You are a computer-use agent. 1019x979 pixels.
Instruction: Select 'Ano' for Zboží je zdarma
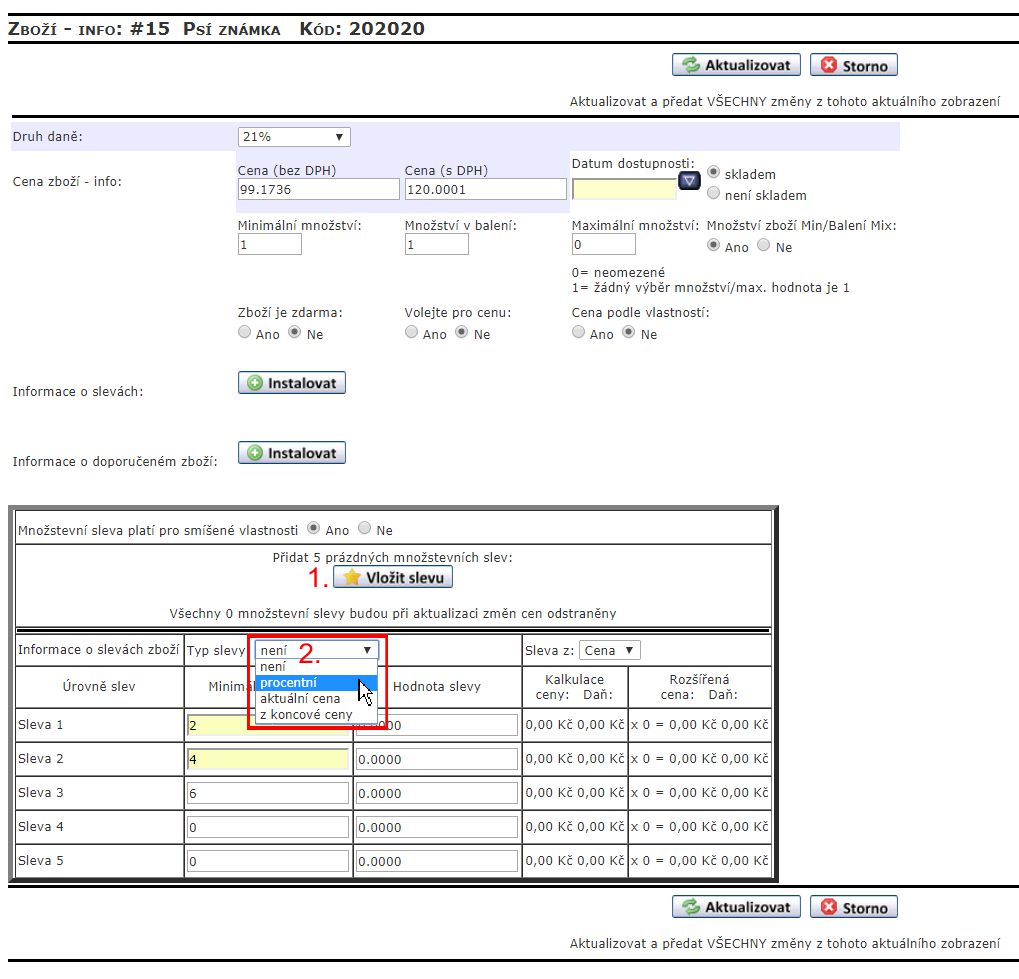[x=245, y=333]
